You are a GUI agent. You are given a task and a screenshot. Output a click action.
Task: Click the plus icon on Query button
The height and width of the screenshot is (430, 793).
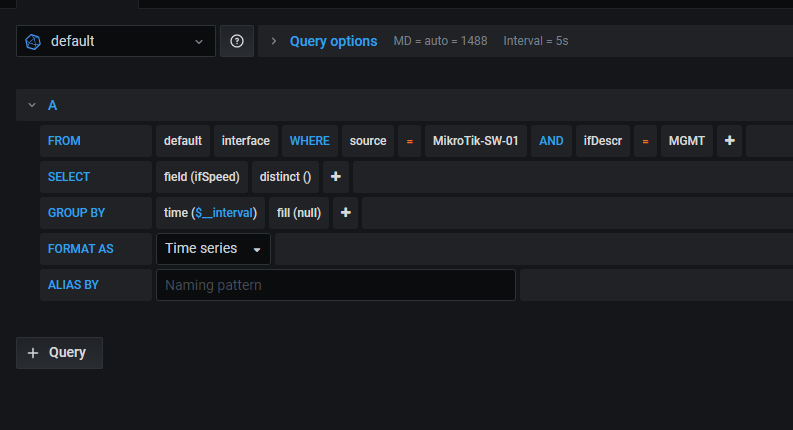[x=33, y=353]
